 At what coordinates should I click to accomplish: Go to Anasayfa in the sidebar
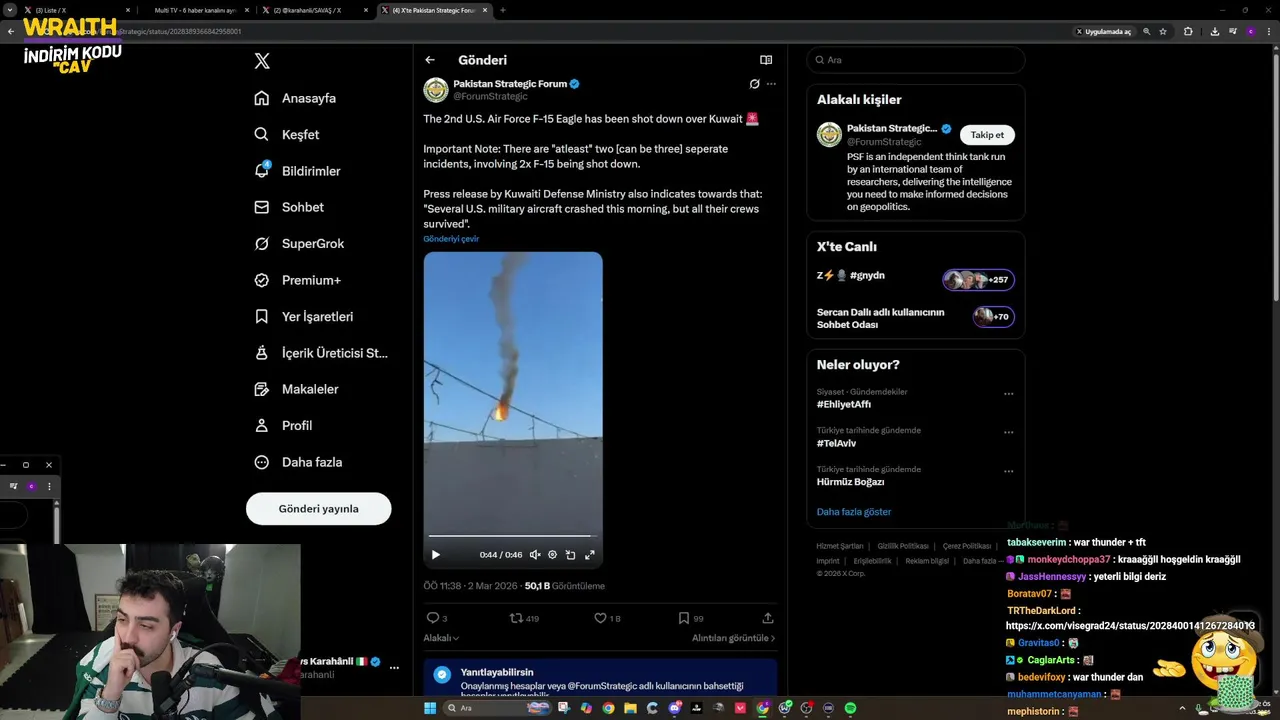click(x=295, y=98)
